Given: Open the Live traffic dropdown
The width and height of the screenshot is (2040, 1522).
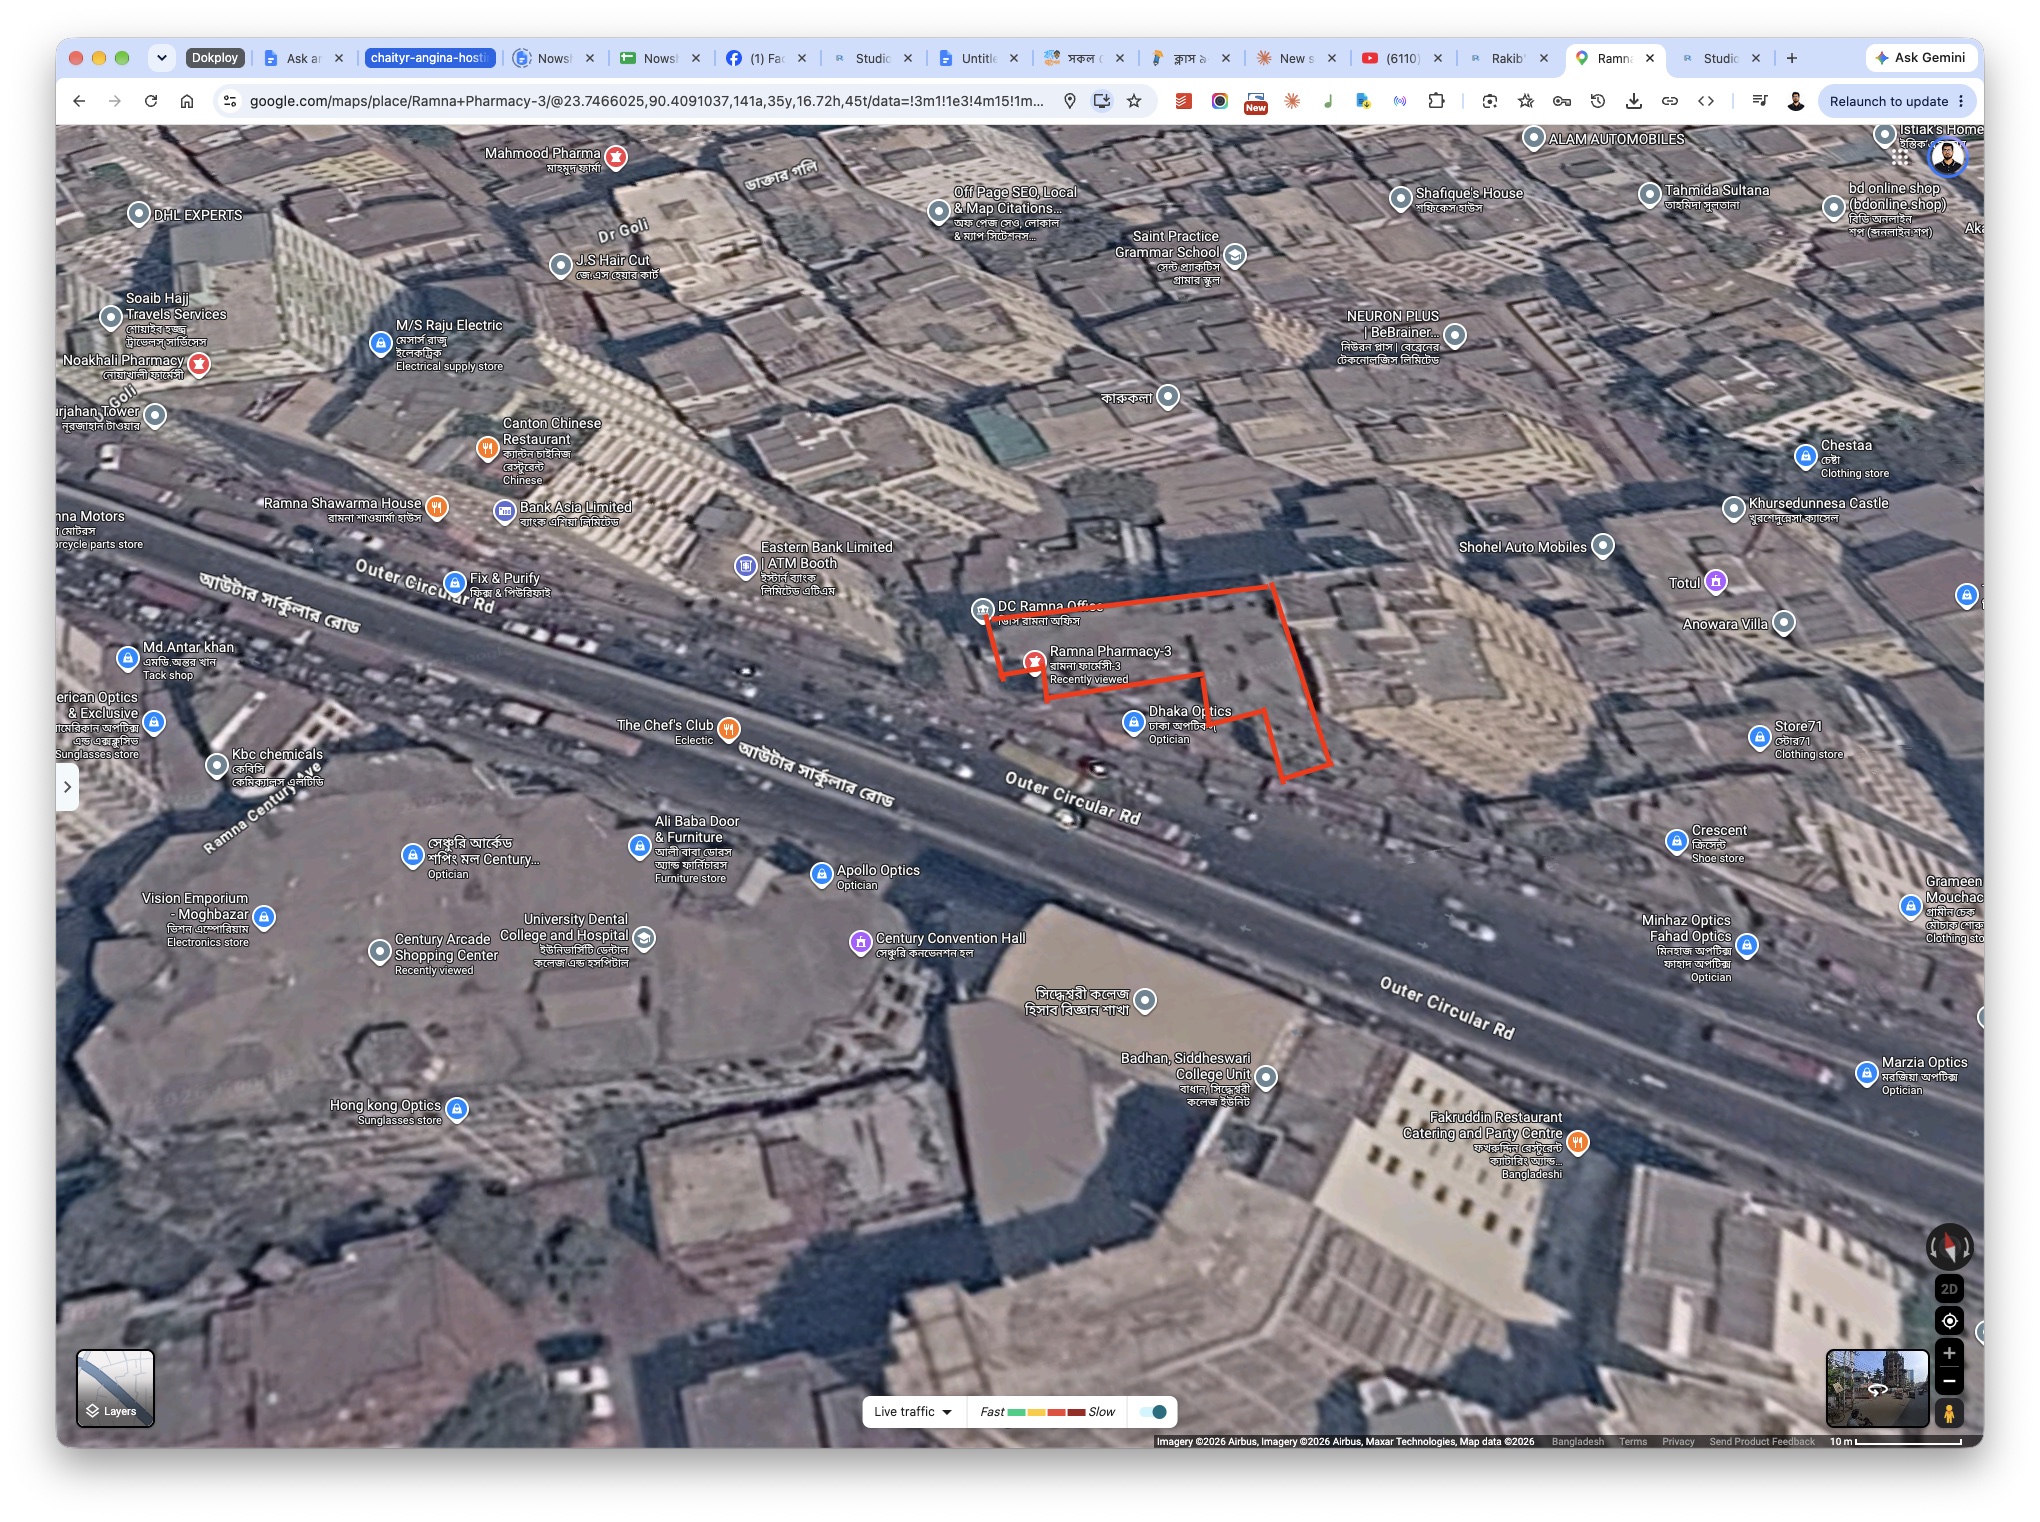Looking at the screenshot, I should click(913, 1412).
